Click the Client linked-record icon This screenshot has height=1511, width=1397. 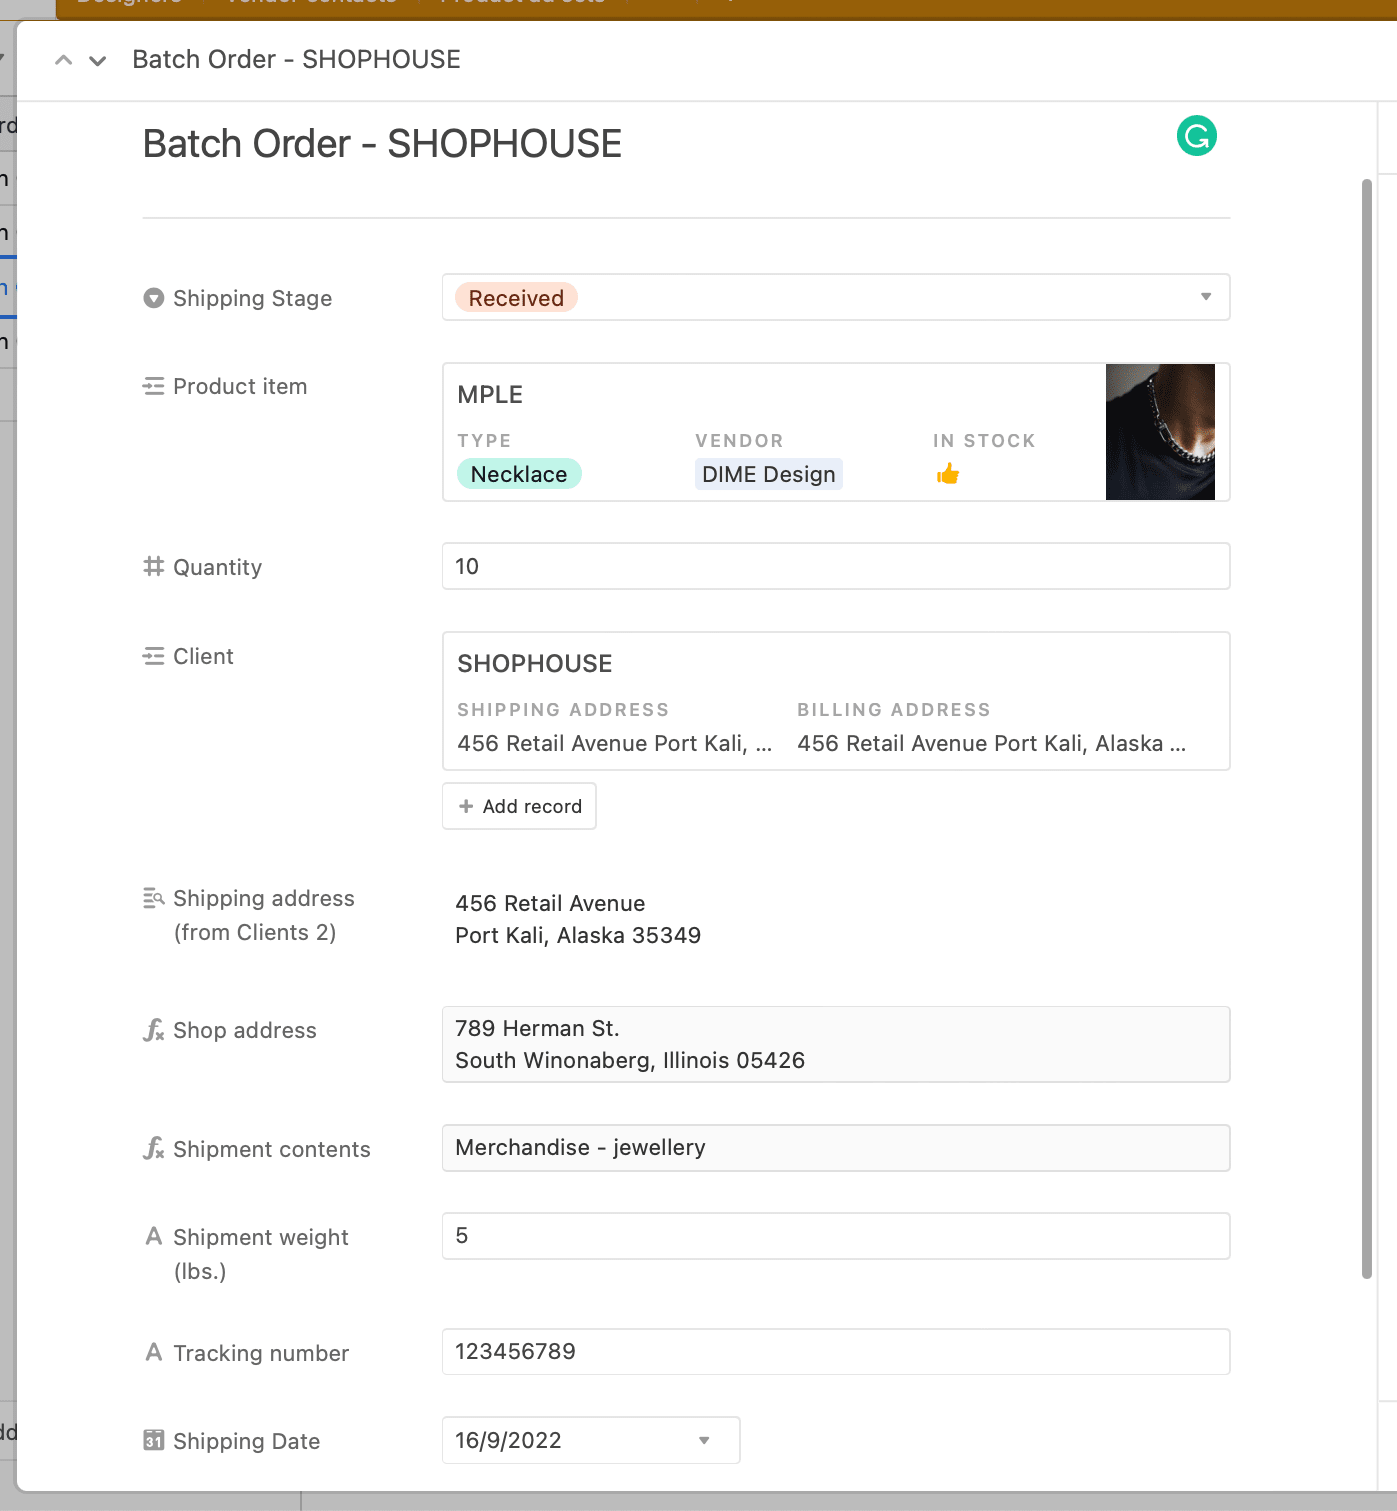pyautogui.click(x=153, y=656)
